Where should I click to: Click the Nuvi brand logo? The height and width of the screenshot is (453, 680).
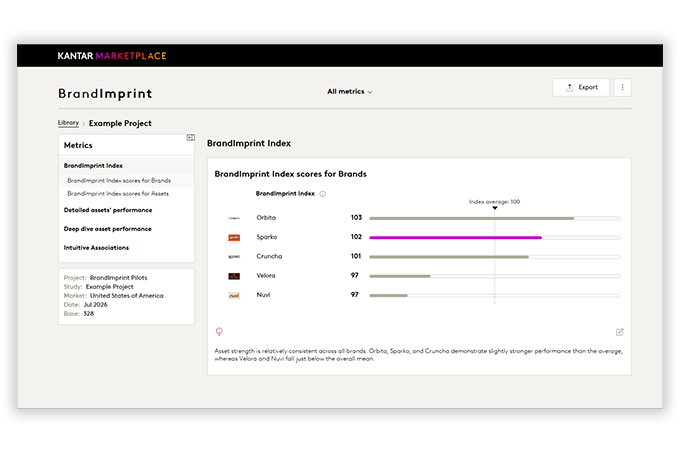click(x=234, y=296)
